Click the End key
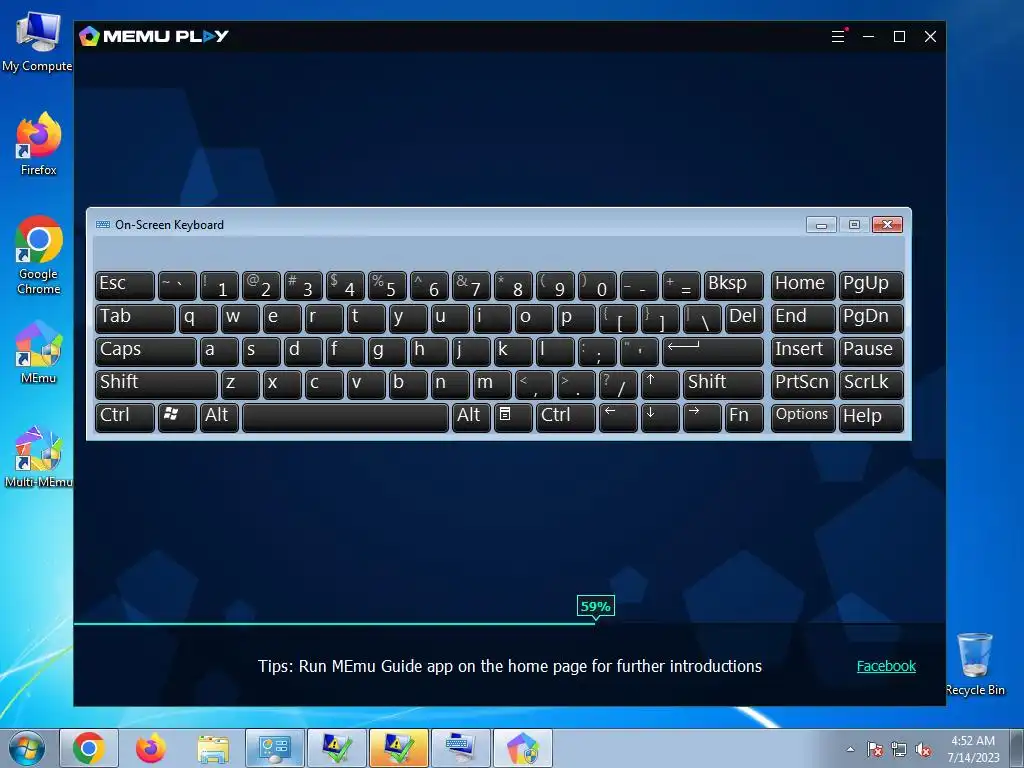1024x768 pixels. pos(803,319)
